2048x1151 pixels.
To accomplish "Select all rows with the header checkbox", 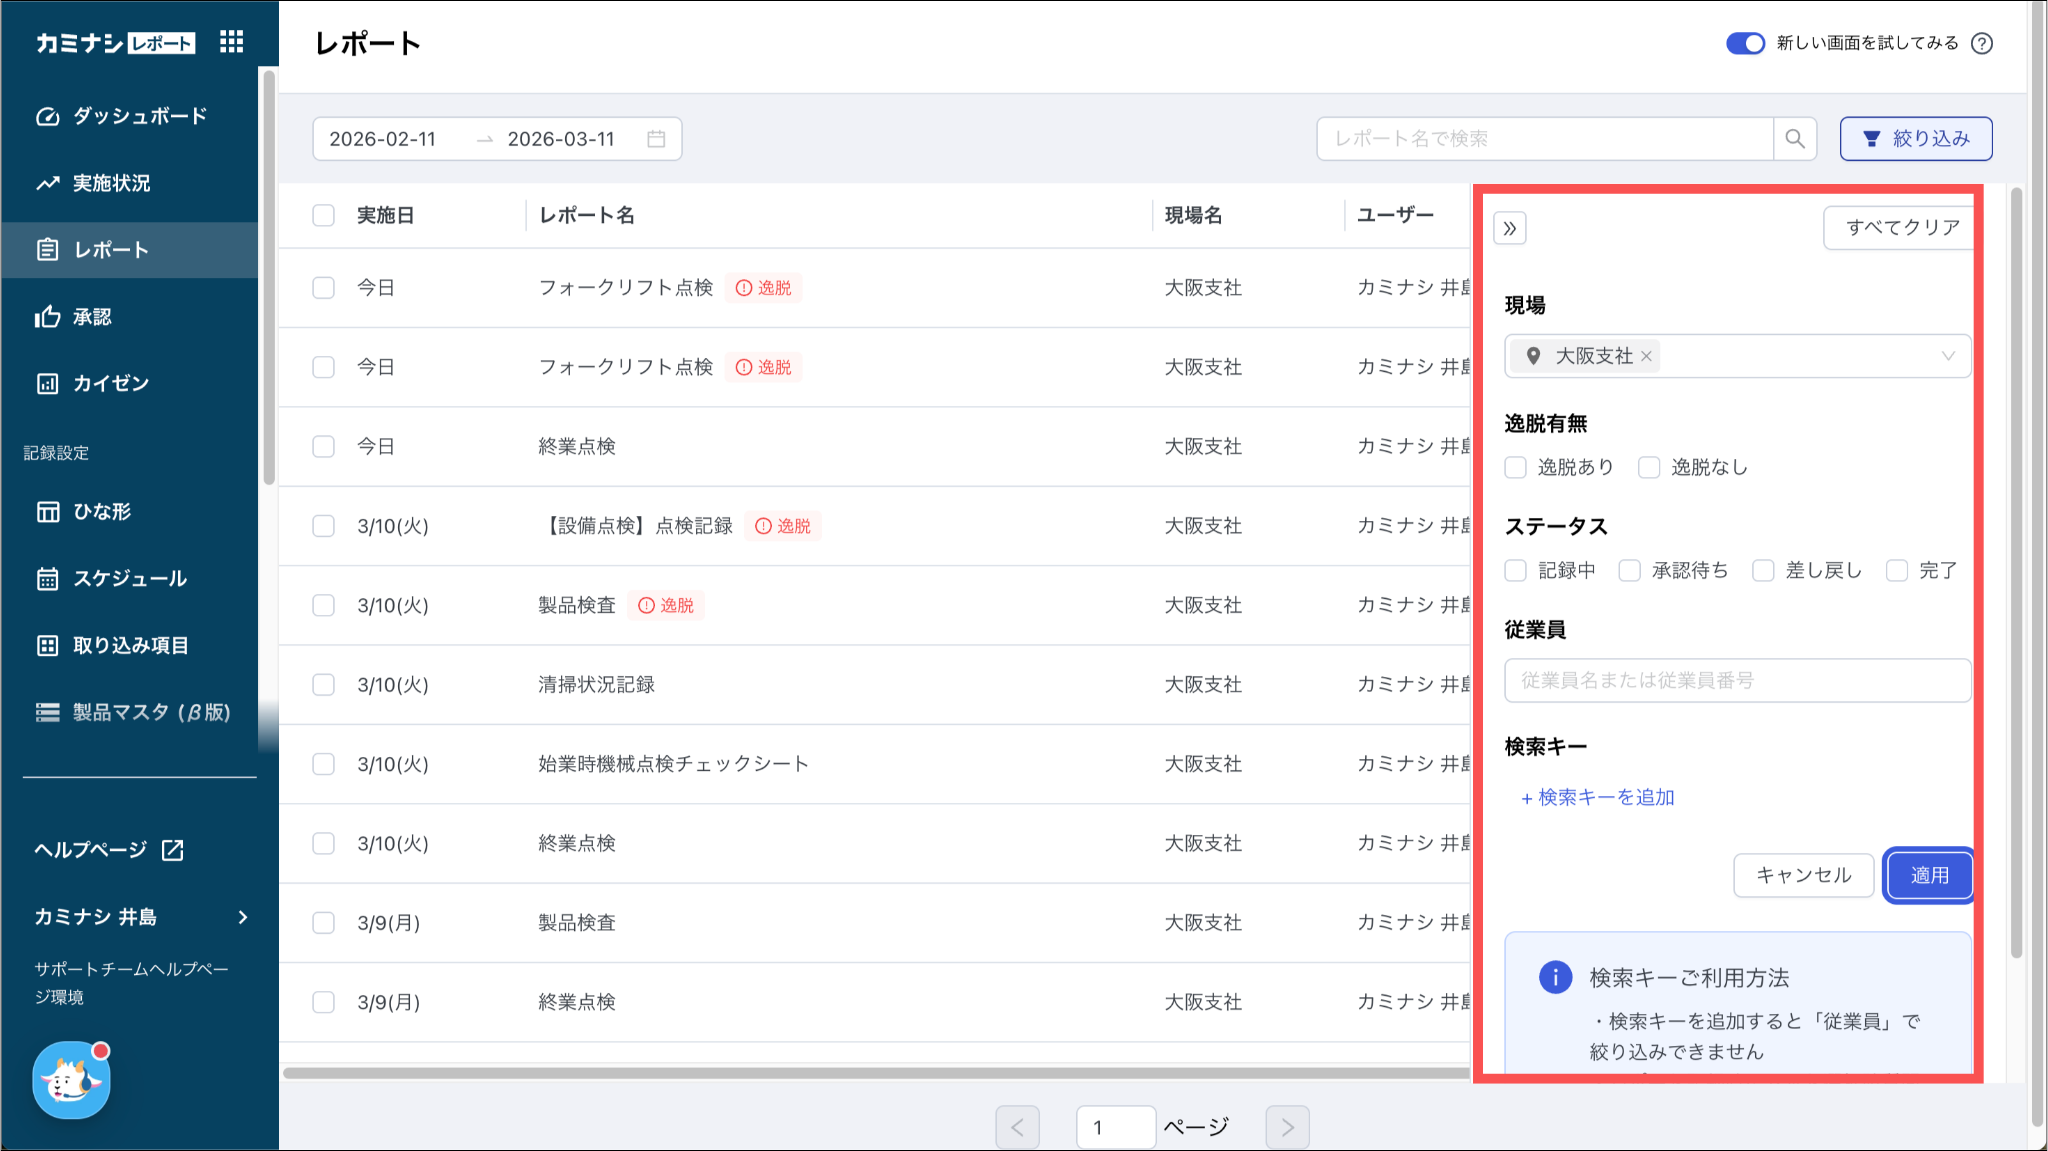I will (323, 215).
